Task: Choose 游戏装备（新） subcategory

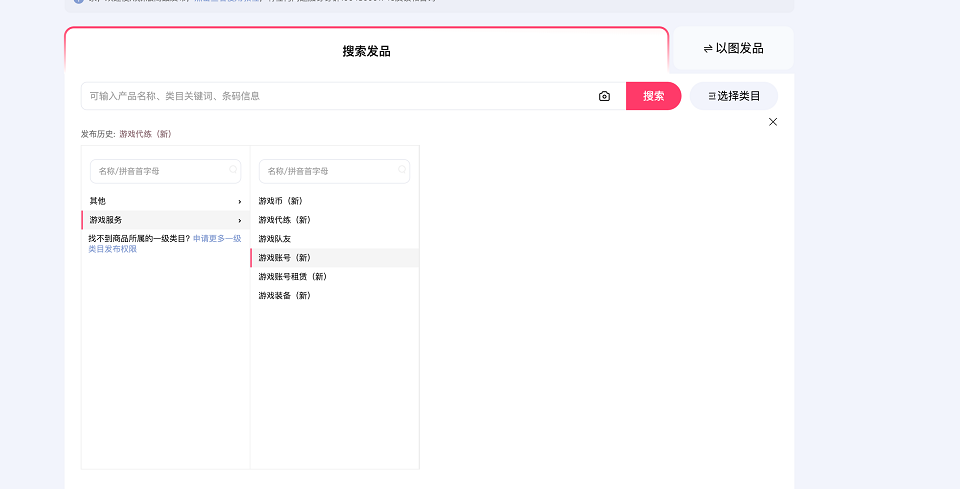Action: point(284,295)
